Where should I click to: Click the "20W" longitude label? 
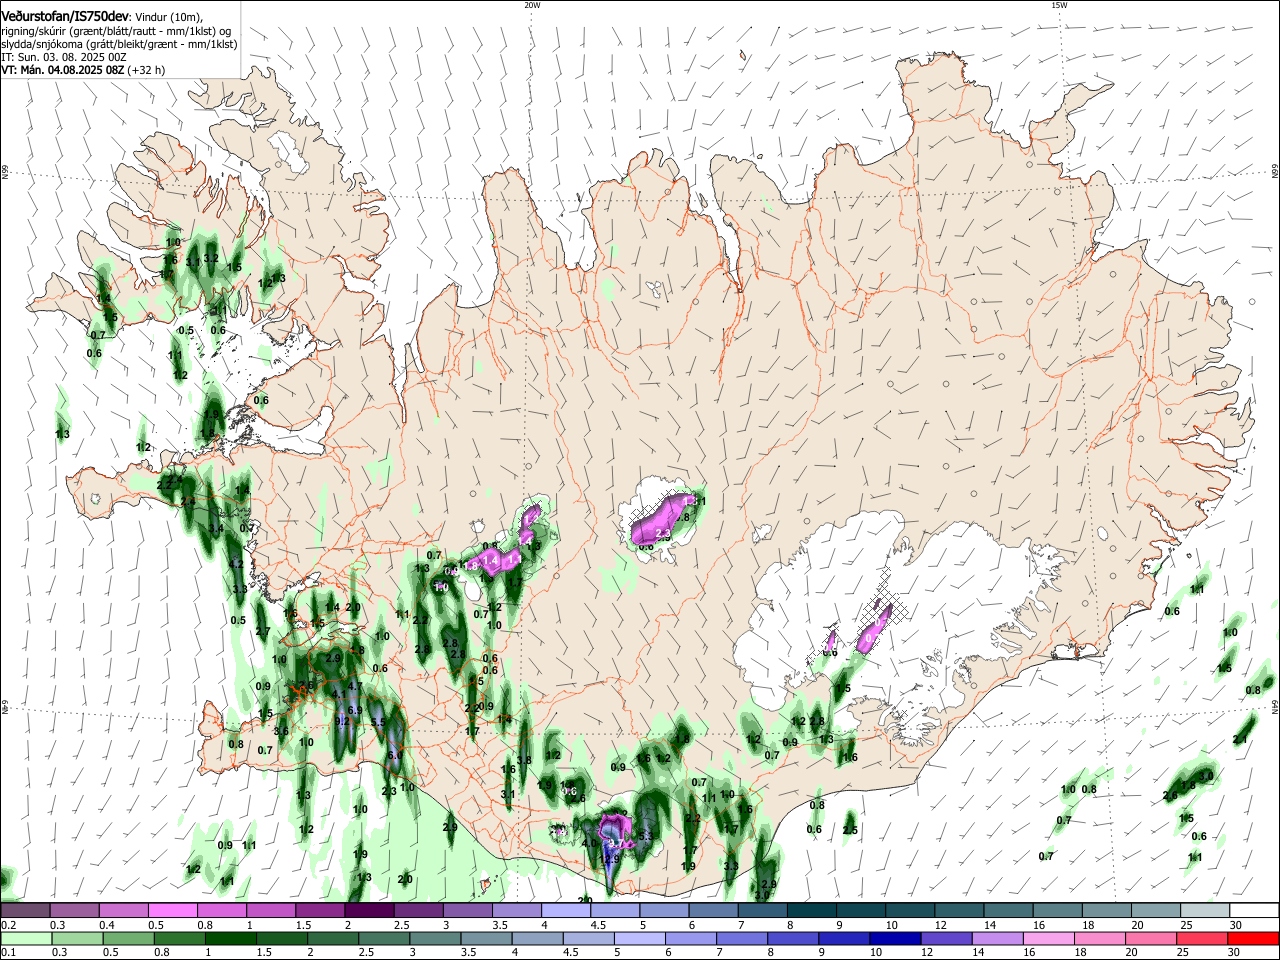[532, 5]
